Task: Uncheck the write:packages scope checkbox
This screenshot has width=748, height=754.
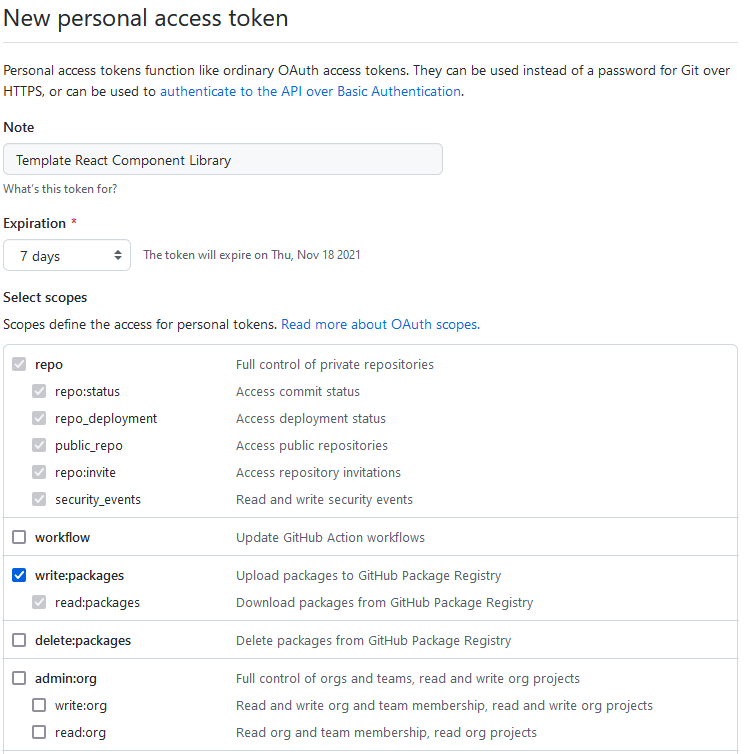Action: click(x=19, y=575)
